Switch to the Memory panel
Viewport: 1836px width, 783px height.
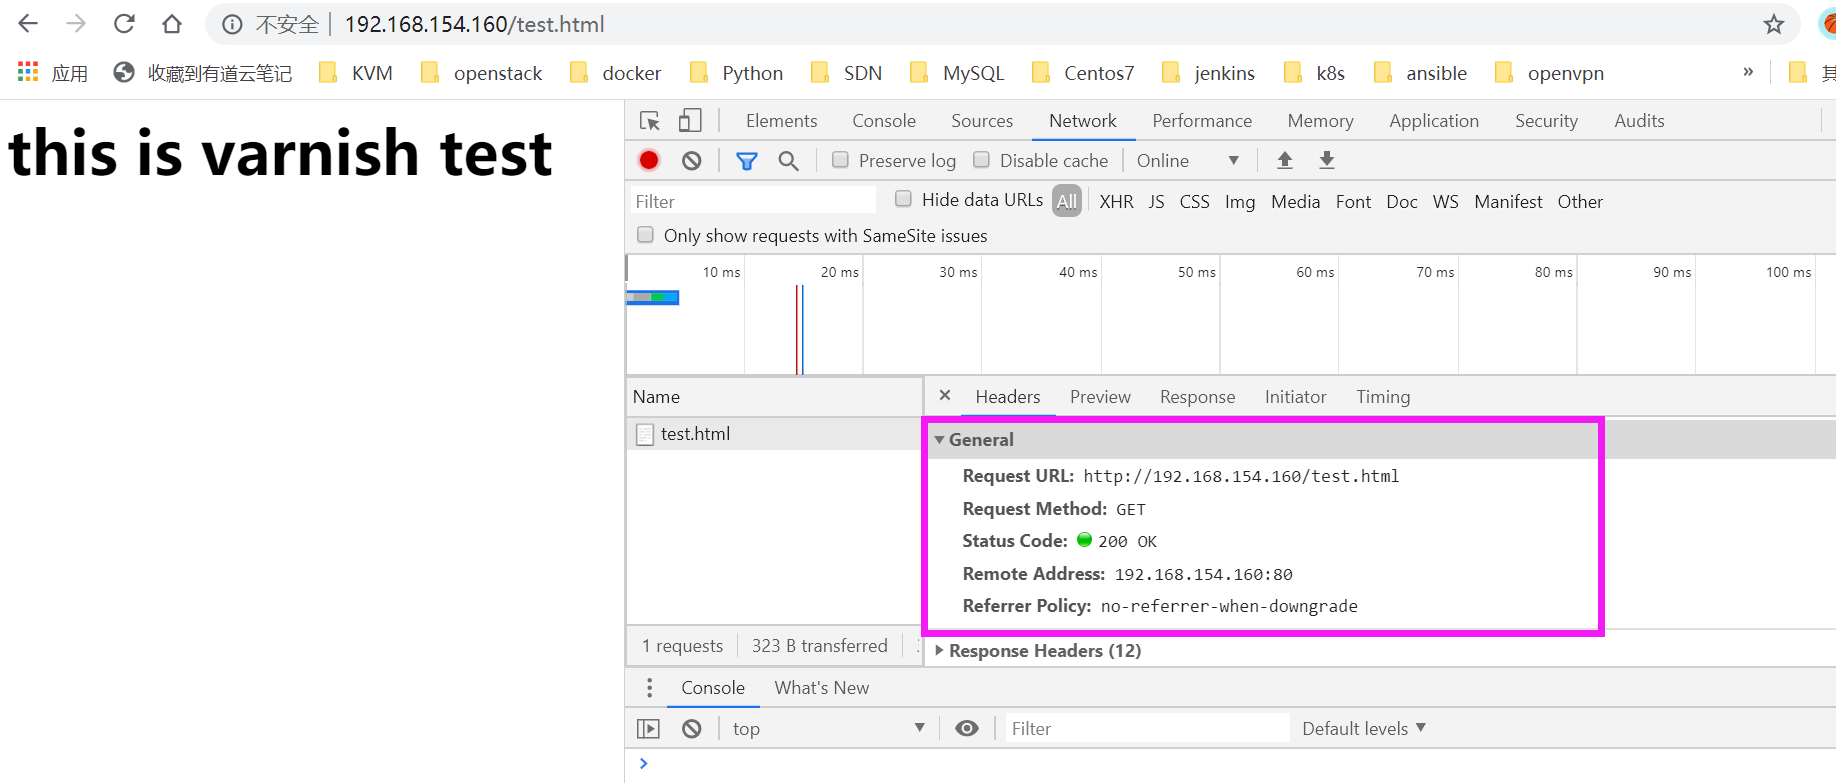pyautogui.click(x=1320, y=121)
